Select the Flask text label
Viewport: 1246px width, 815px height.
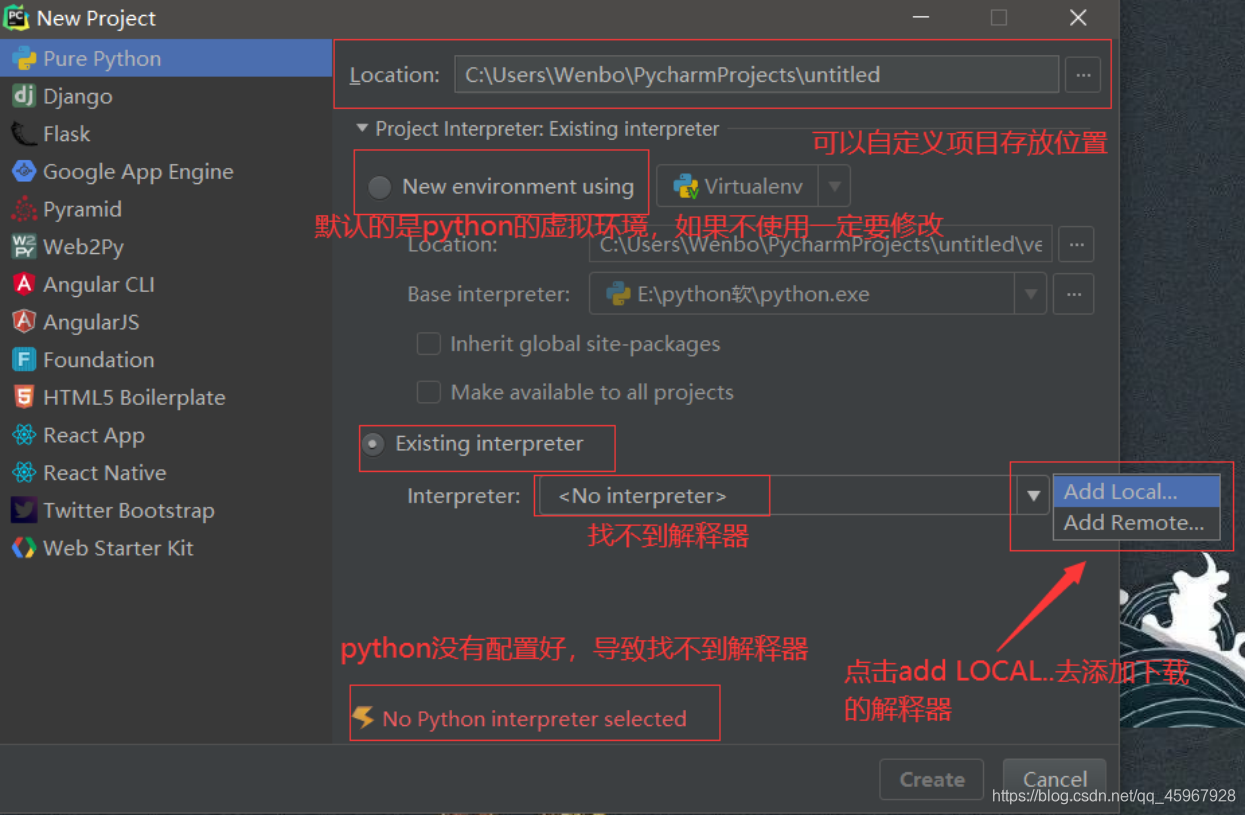(67, 134)
